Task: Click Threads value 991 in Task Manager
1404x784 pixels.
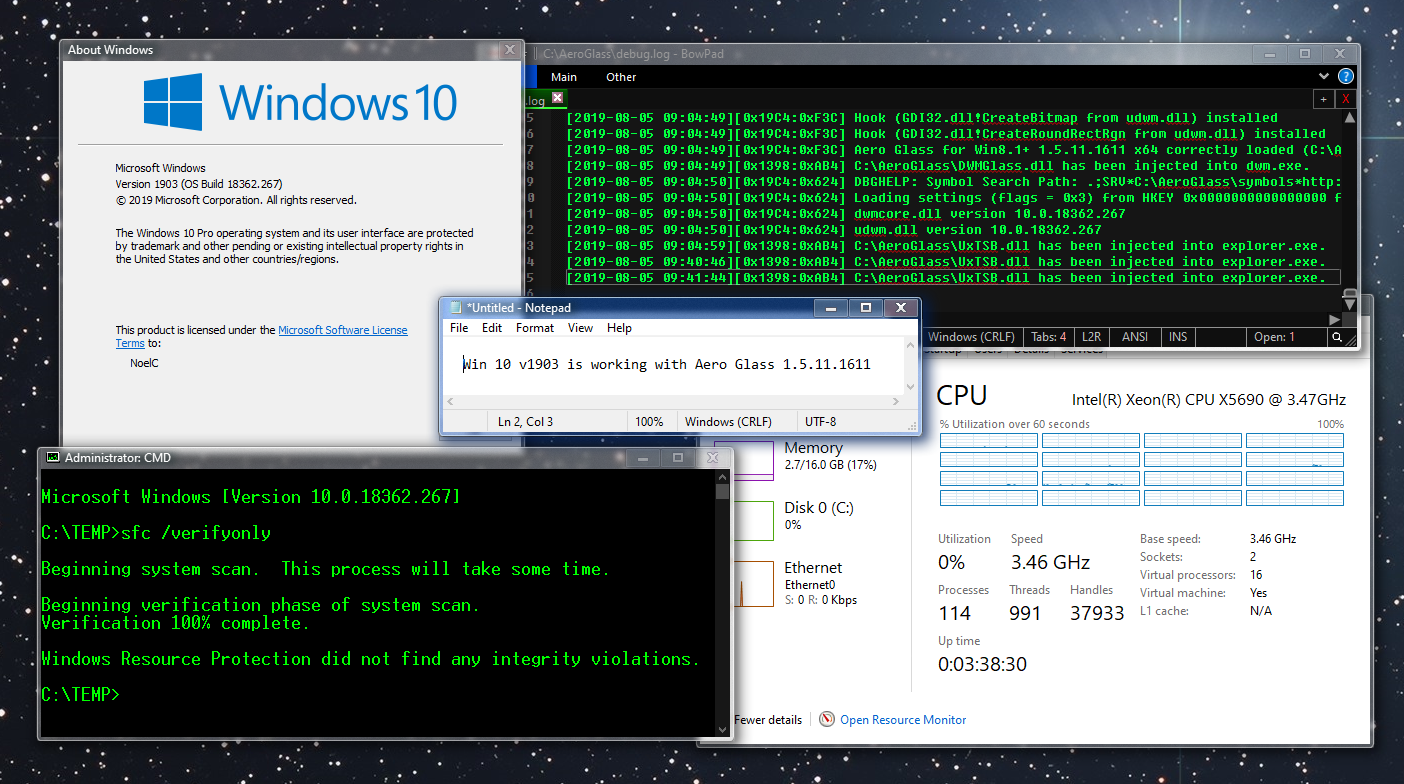Action: pyautogui.click(x=1025, y=613)
